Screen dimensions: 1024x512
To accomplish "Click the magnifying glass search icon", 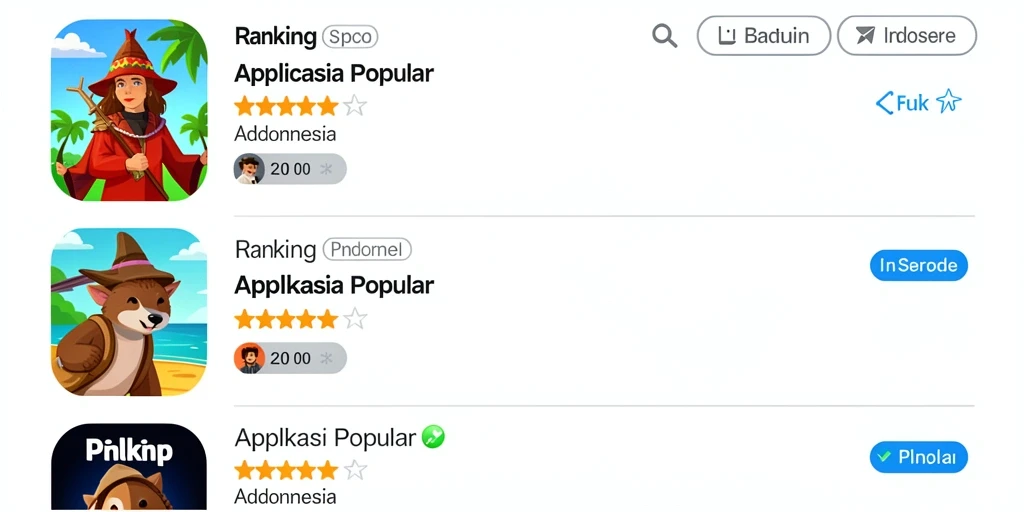I will (x=664, y=35).
